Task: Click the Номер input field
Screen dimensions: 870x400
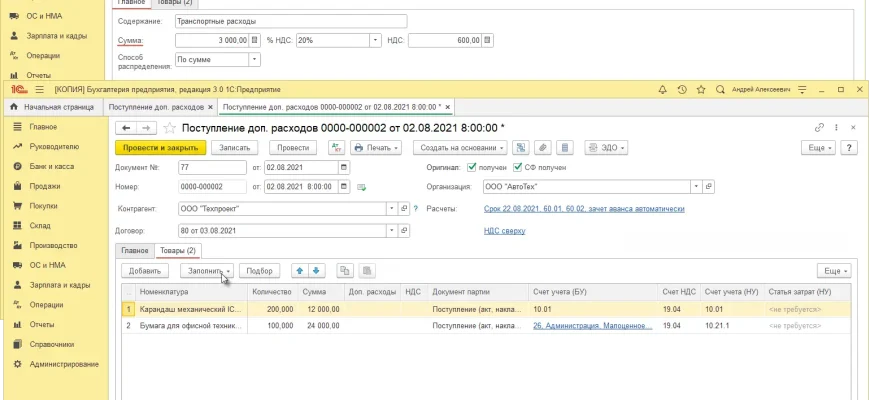Action: 212,187
